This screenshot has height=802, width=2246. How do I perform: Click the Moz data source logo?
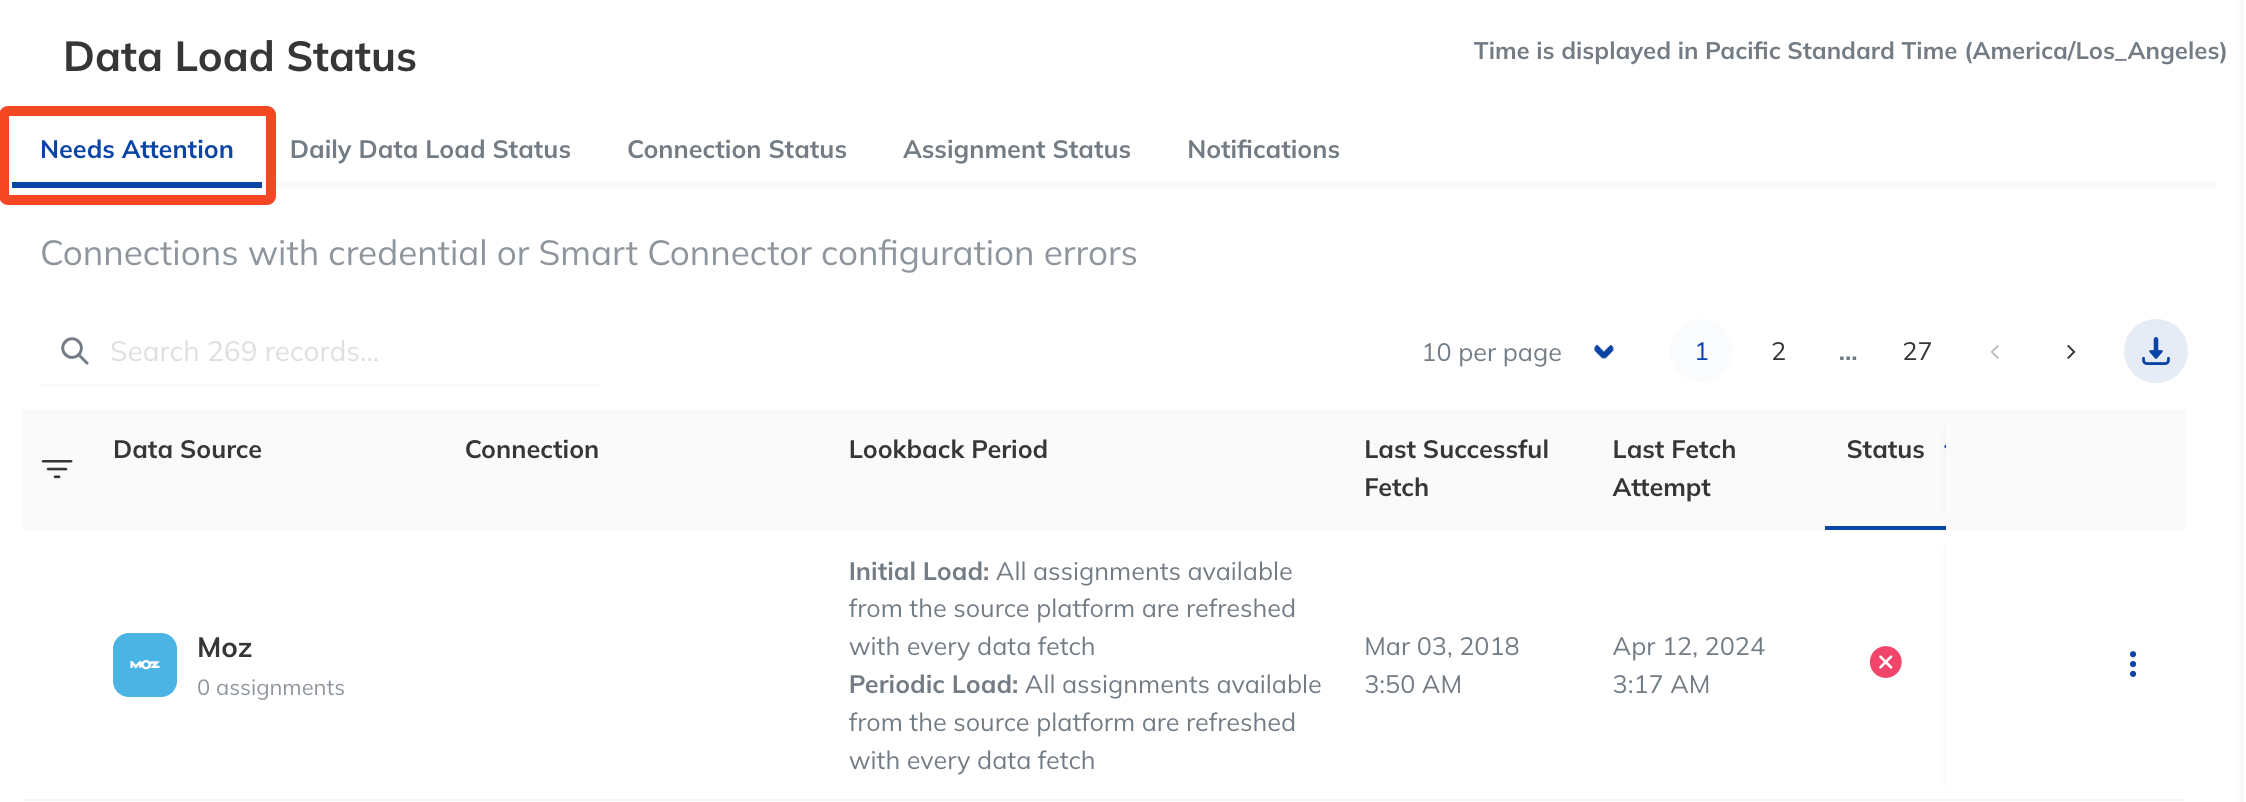(x=145, y=665)
